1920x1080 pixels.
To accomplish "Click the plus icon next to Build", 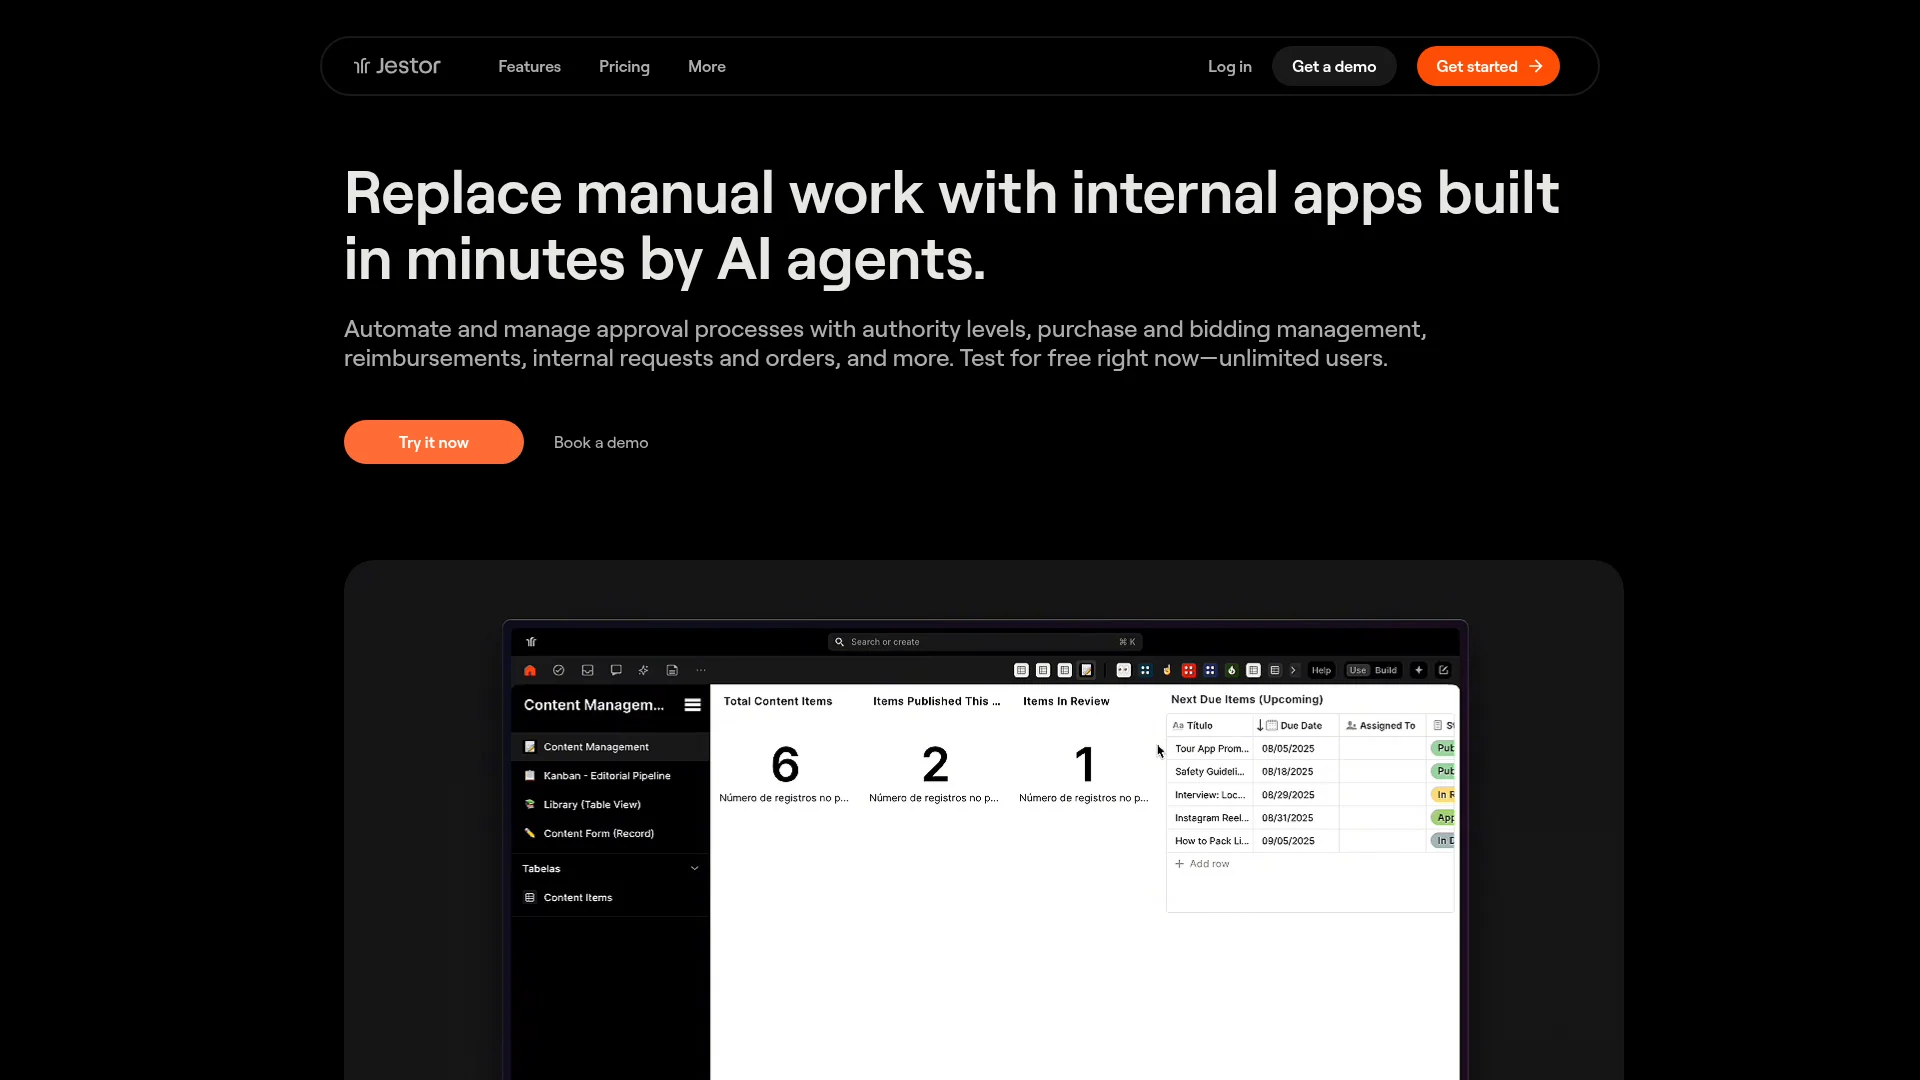I will coord(1418,670).
